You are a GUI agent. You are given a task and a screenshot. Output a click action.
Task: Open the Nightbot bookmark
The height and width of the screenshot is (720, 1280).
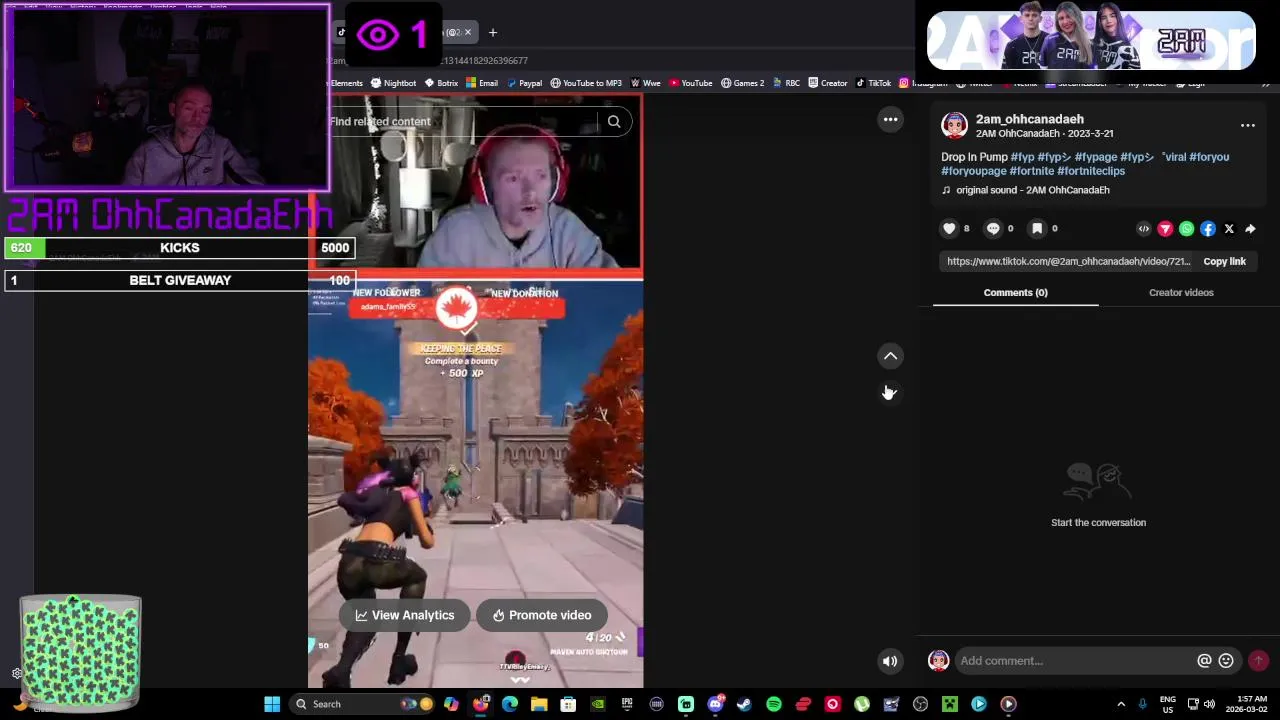tap(393, 83)
